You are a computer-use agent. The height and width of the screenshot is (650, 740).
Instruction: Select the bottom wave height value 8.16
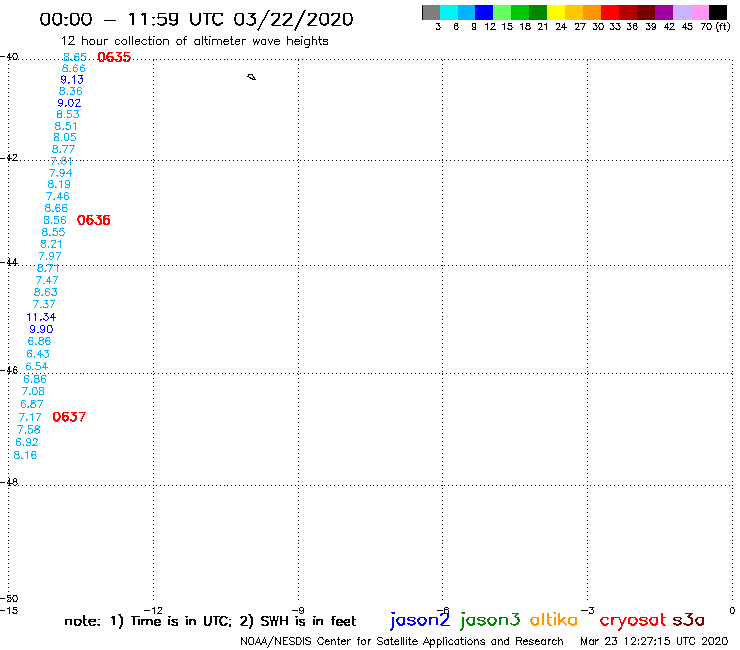(25, 455)
